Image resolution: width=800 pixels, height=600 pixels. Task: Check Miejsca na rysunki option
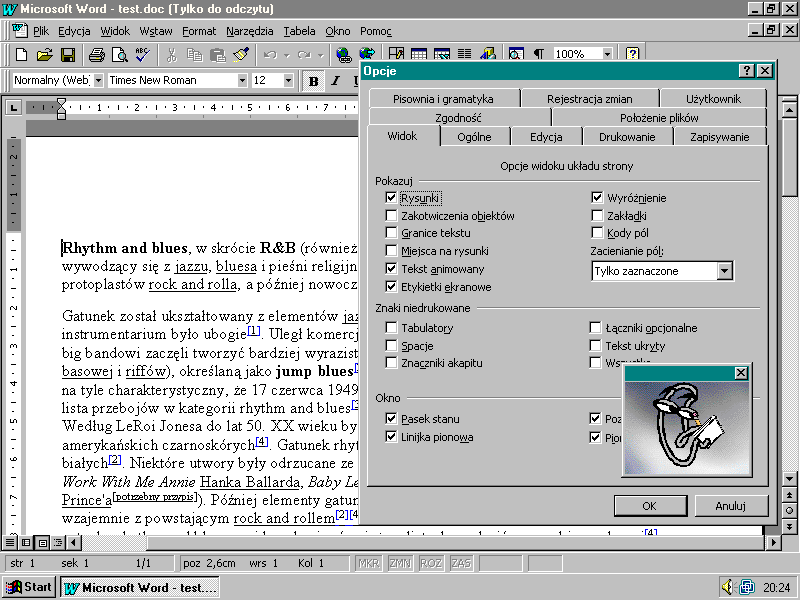pyautogui.click(x=391, y=251)
